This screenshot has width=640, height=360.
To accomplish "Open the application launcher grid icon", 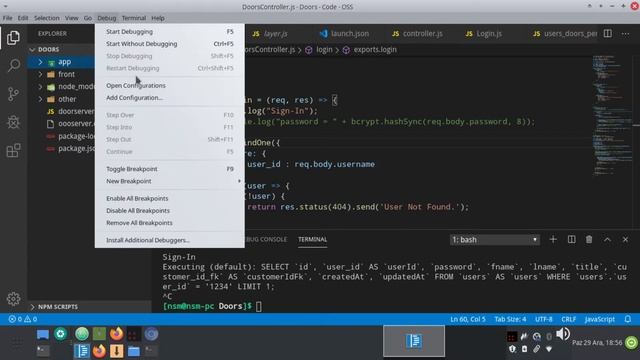I will point(17,342).
